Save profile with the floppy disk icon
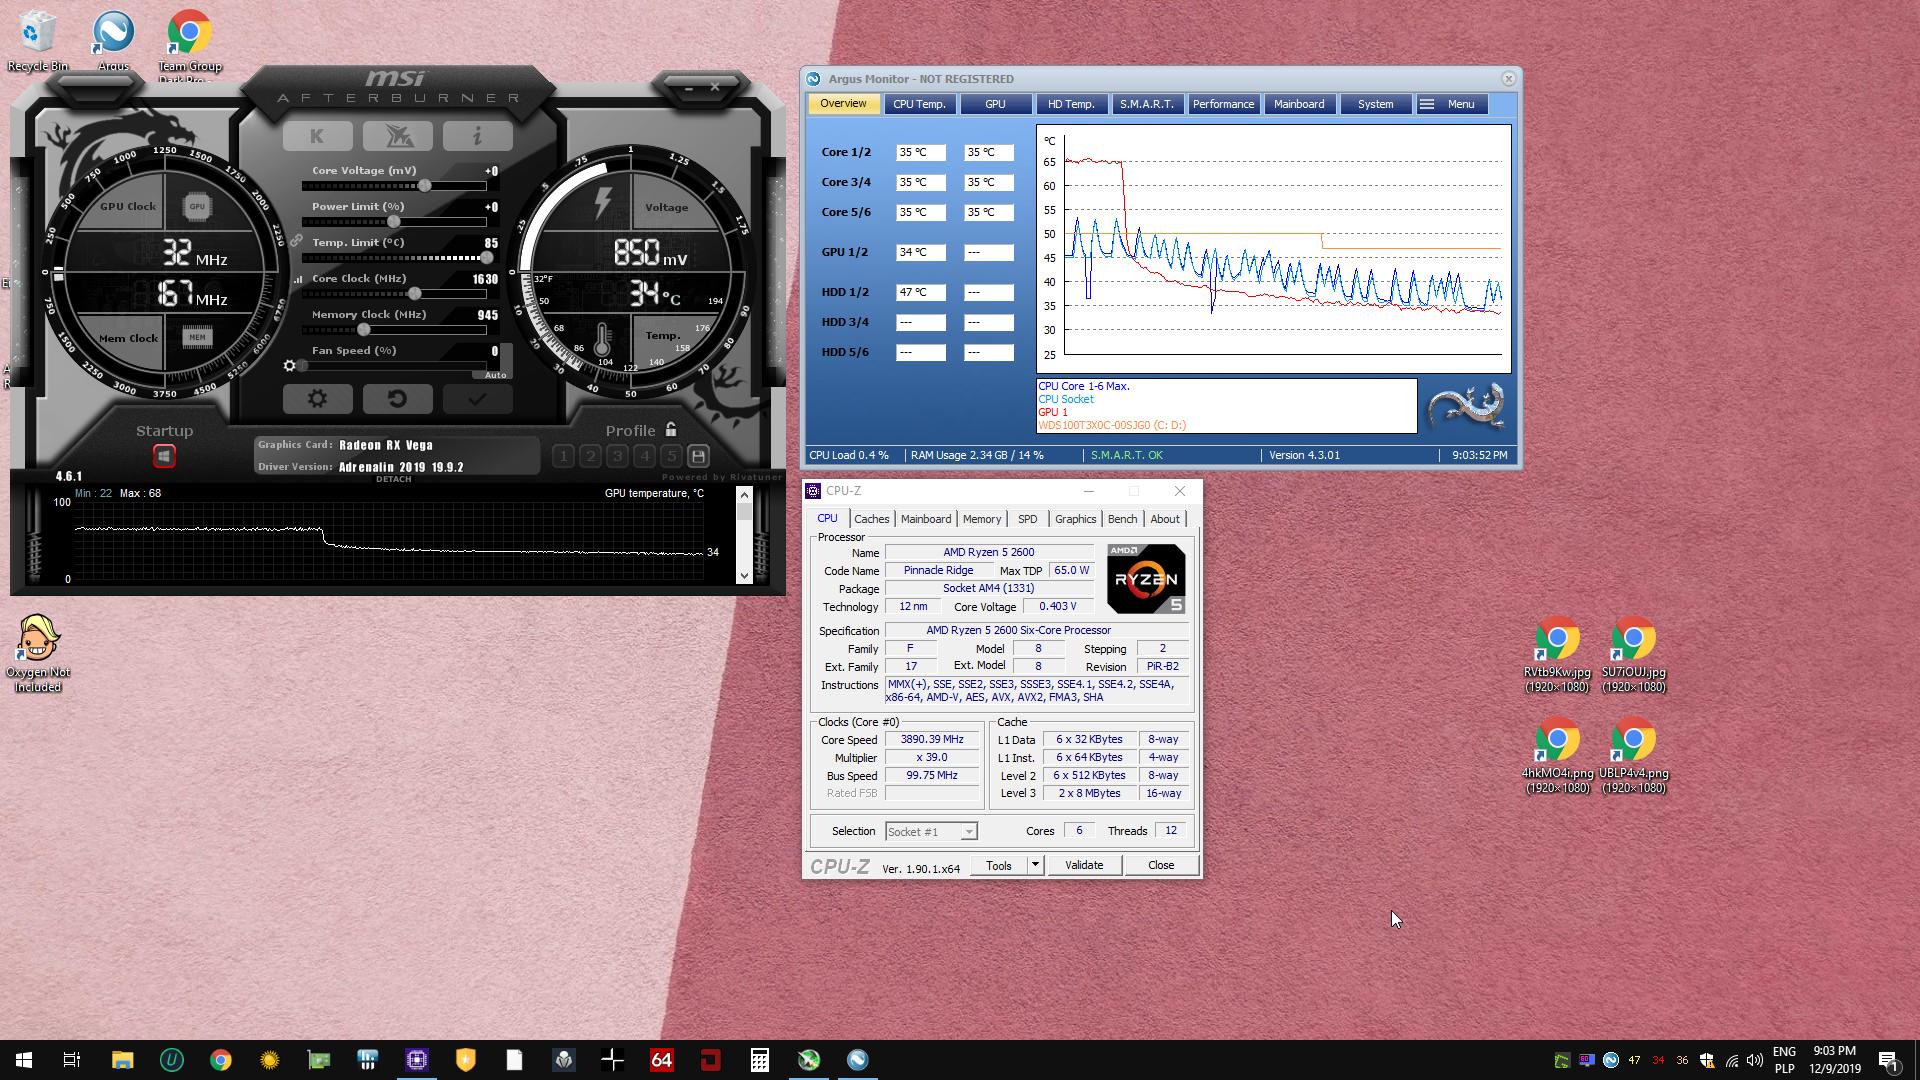1920x1080 pixels. tap(698, 456)
